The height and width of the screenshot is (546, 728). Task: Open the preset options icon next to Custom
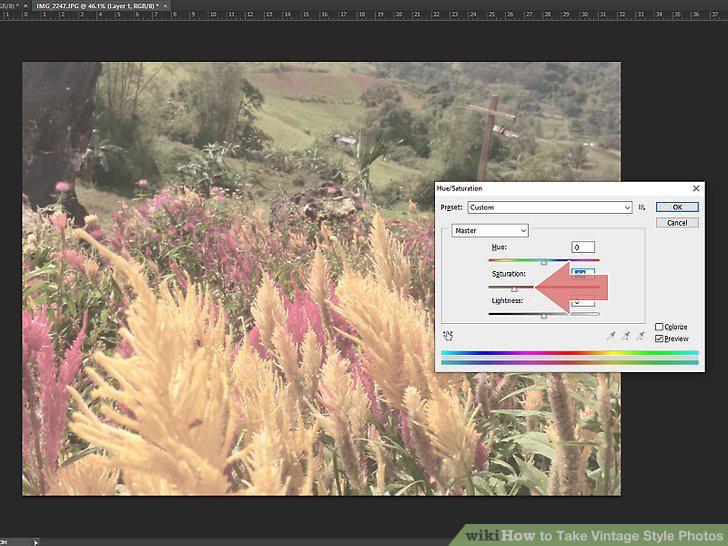642,208
